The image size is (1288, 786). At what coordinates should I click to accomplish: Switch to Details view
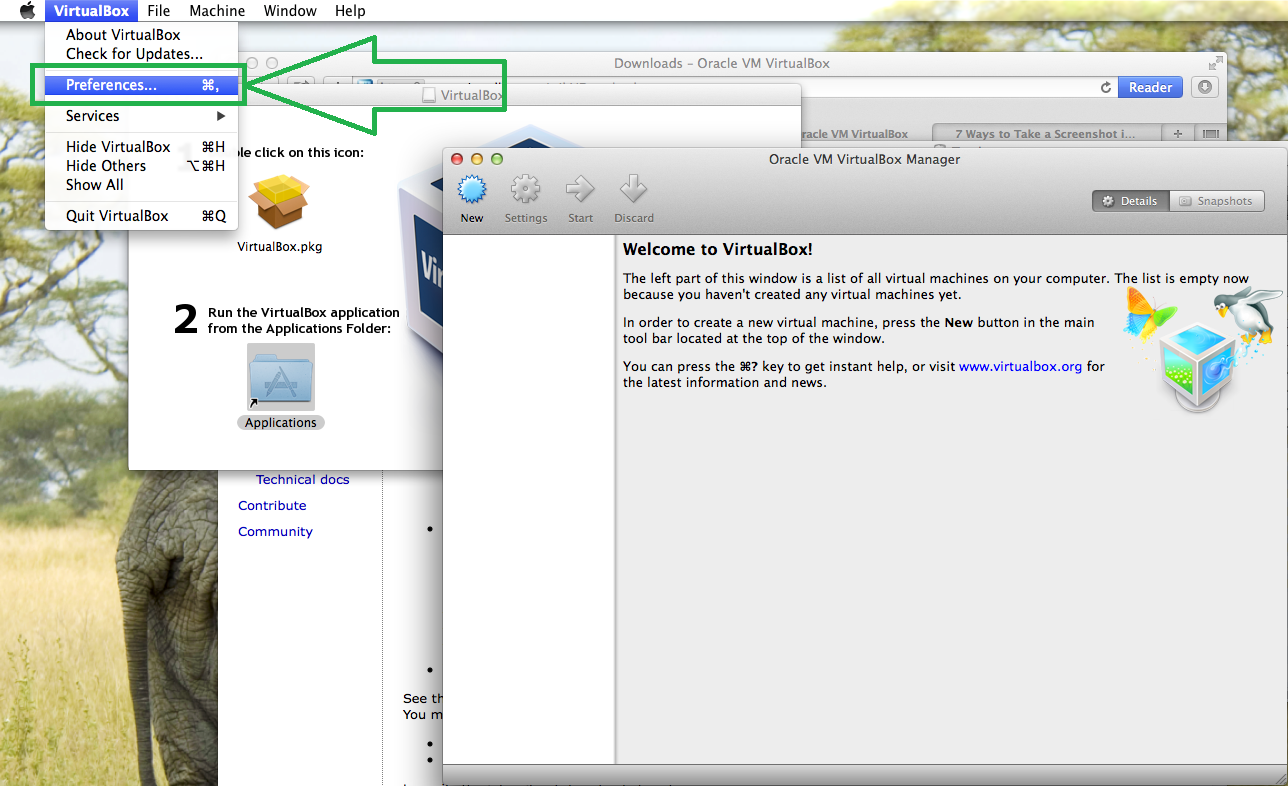point(1130,201)
